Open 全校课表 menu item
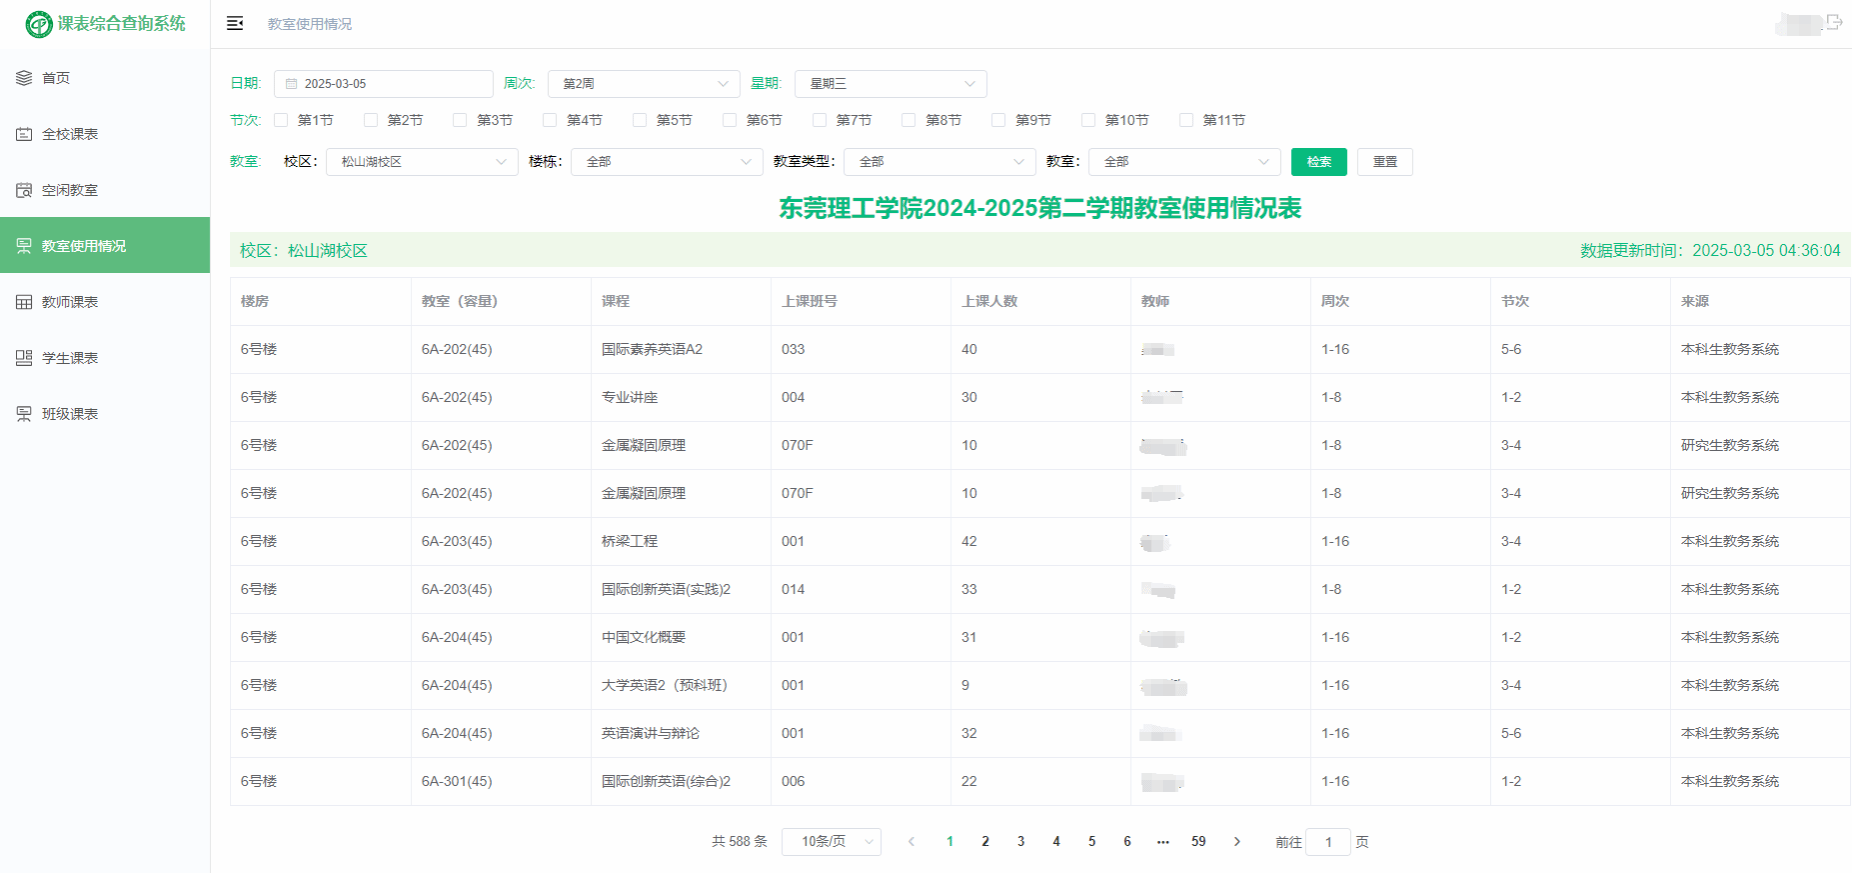Viewport: 1852px width, 873px height. (105, 134)
